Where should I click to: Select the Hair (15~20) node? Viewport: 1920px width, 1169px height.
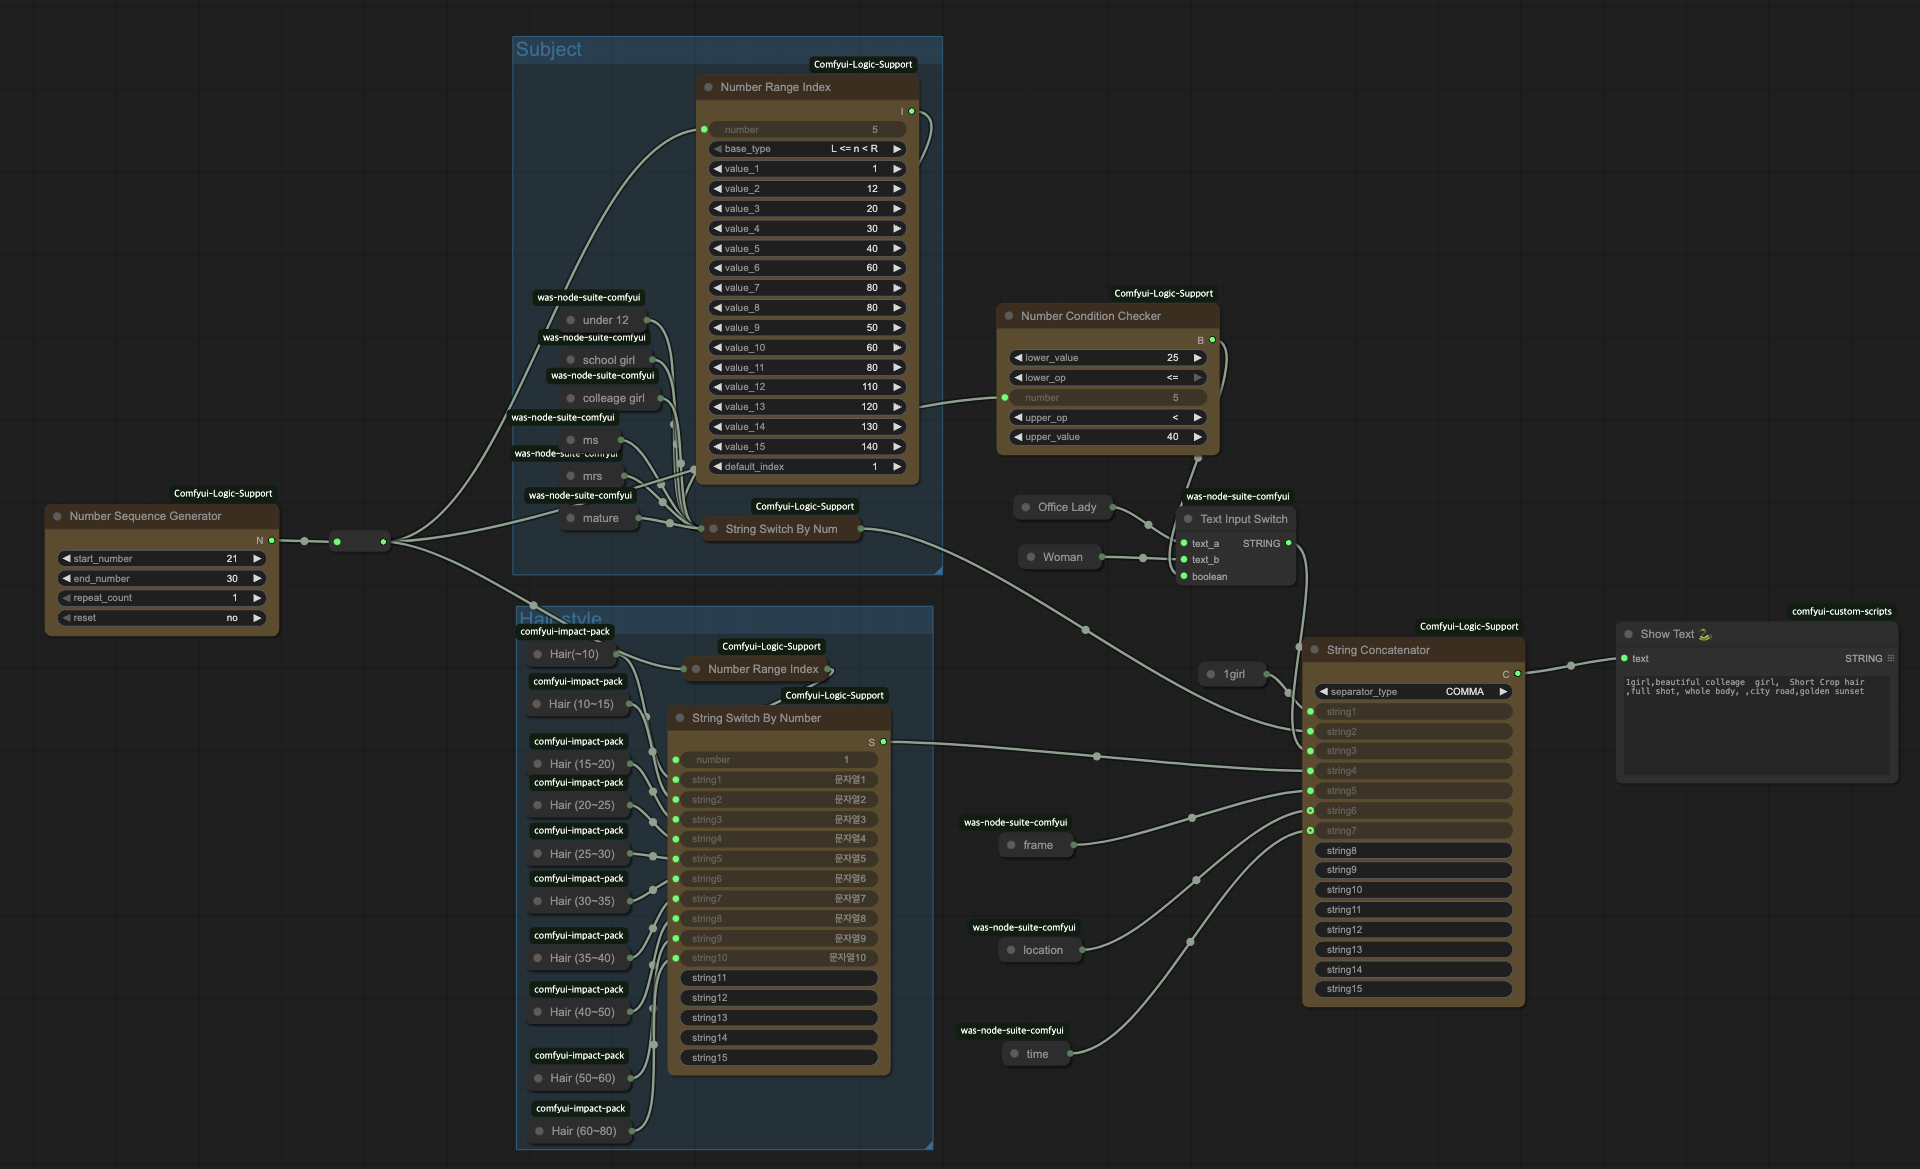[x=582, y=764]
